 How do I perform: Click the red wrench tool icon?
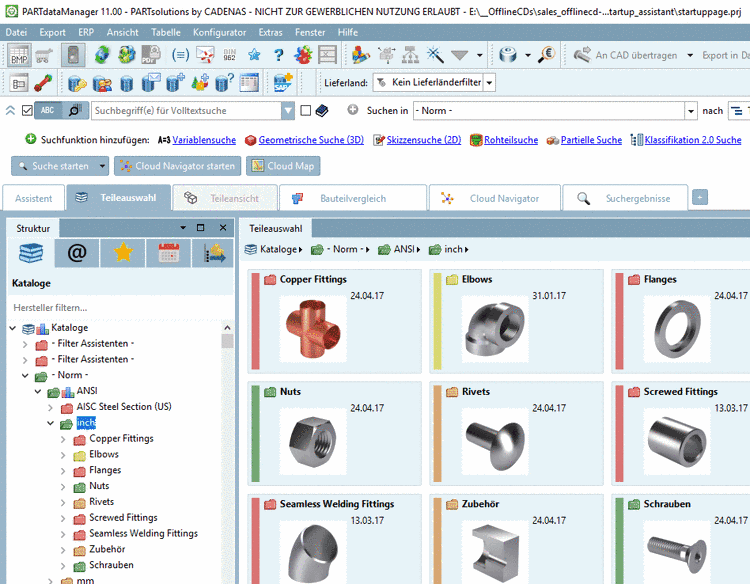tap(44, 83)
